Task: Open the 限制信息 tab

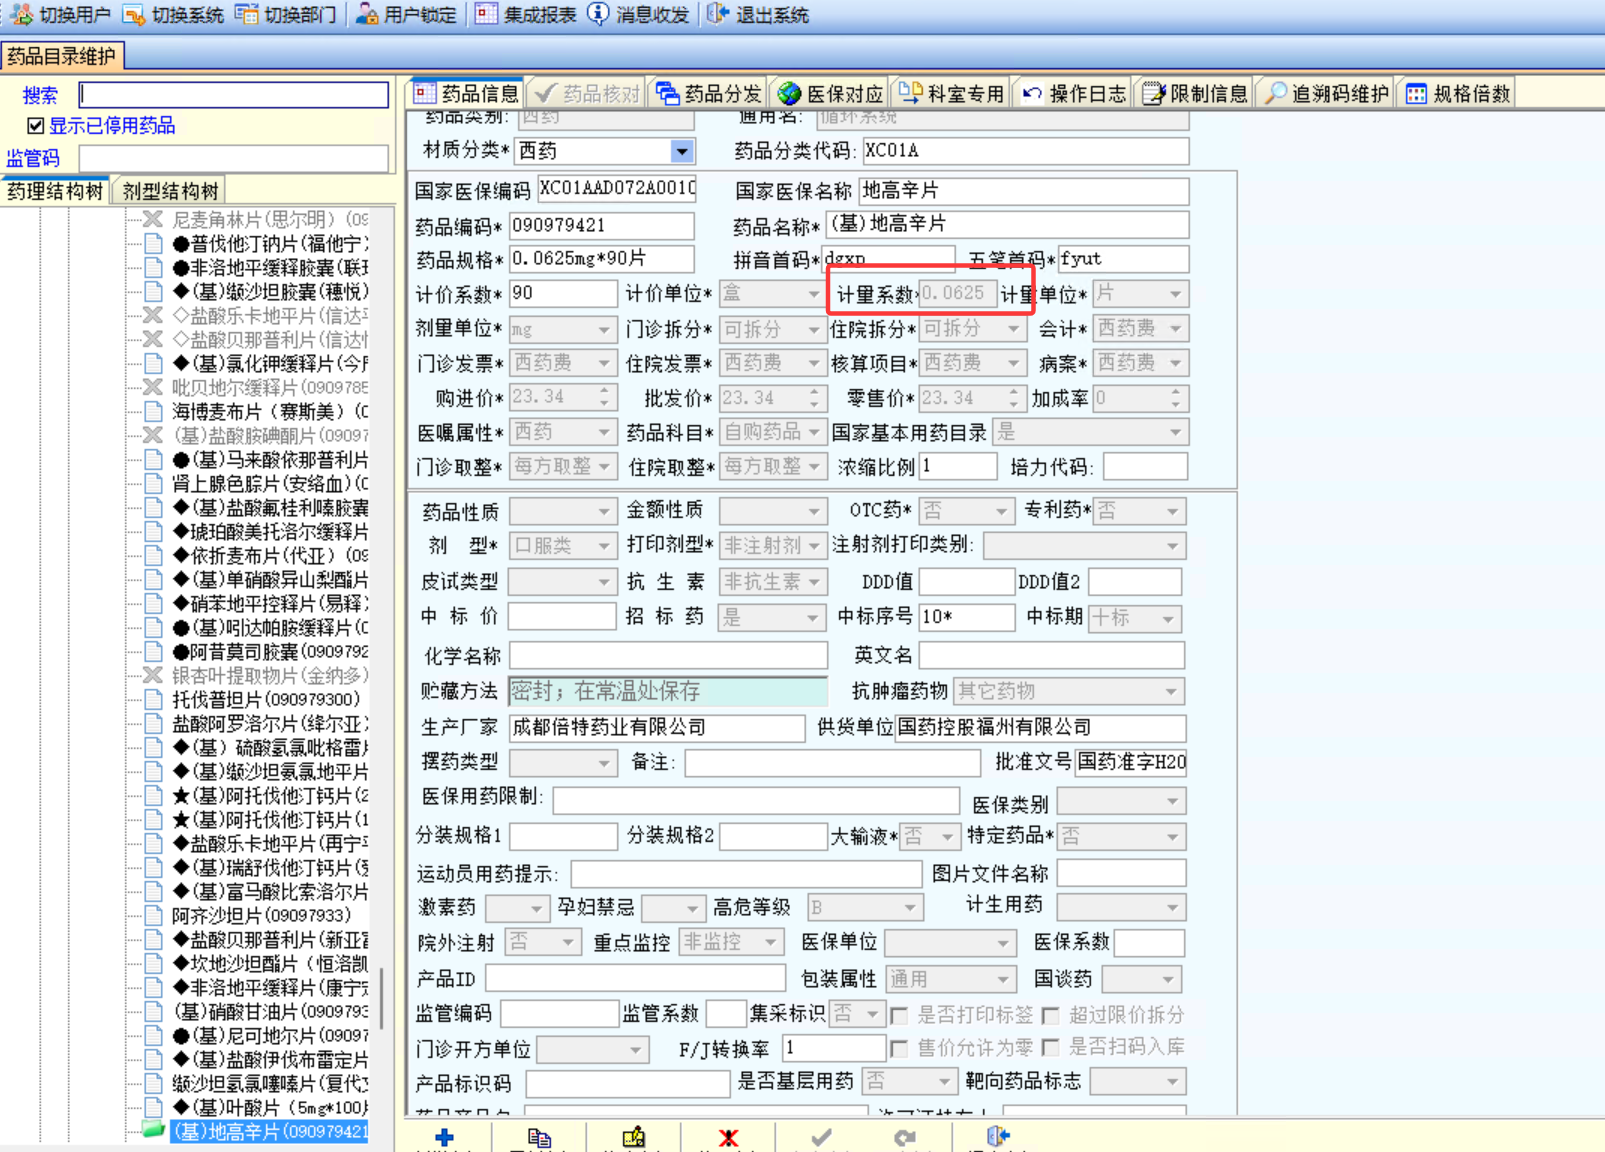Action: point(1195,93)
